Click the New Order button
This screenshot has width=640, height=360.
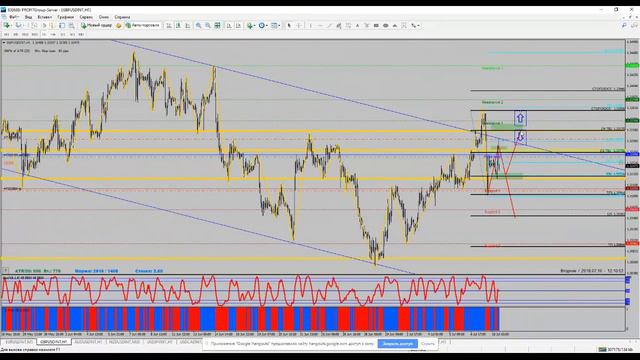(x=97, y=25)
